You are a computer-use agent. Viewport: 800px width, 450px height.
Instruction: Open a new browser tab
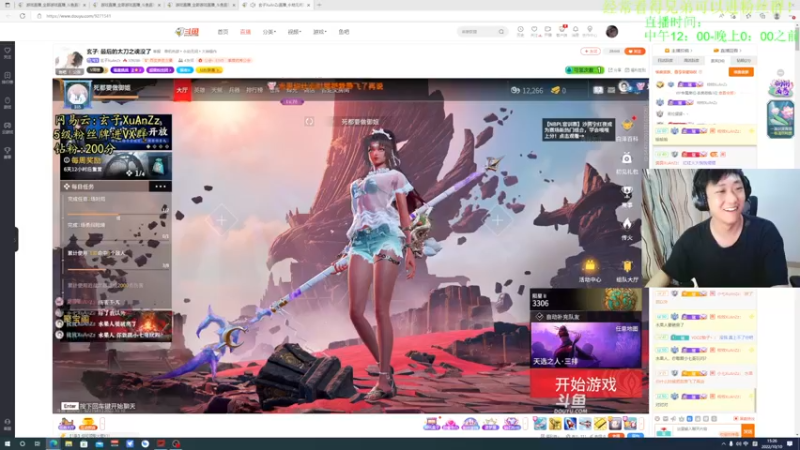(x=319, y=5)
